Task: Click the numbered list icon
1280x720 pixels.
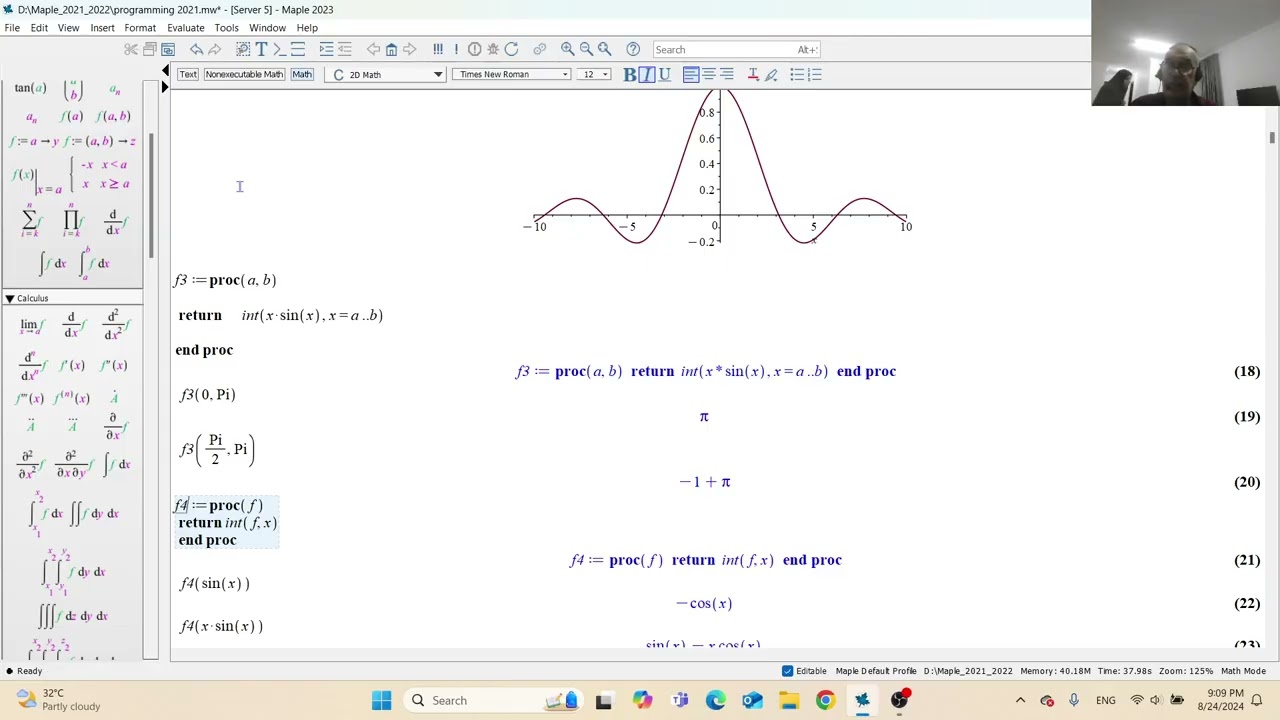Action: 815,74
